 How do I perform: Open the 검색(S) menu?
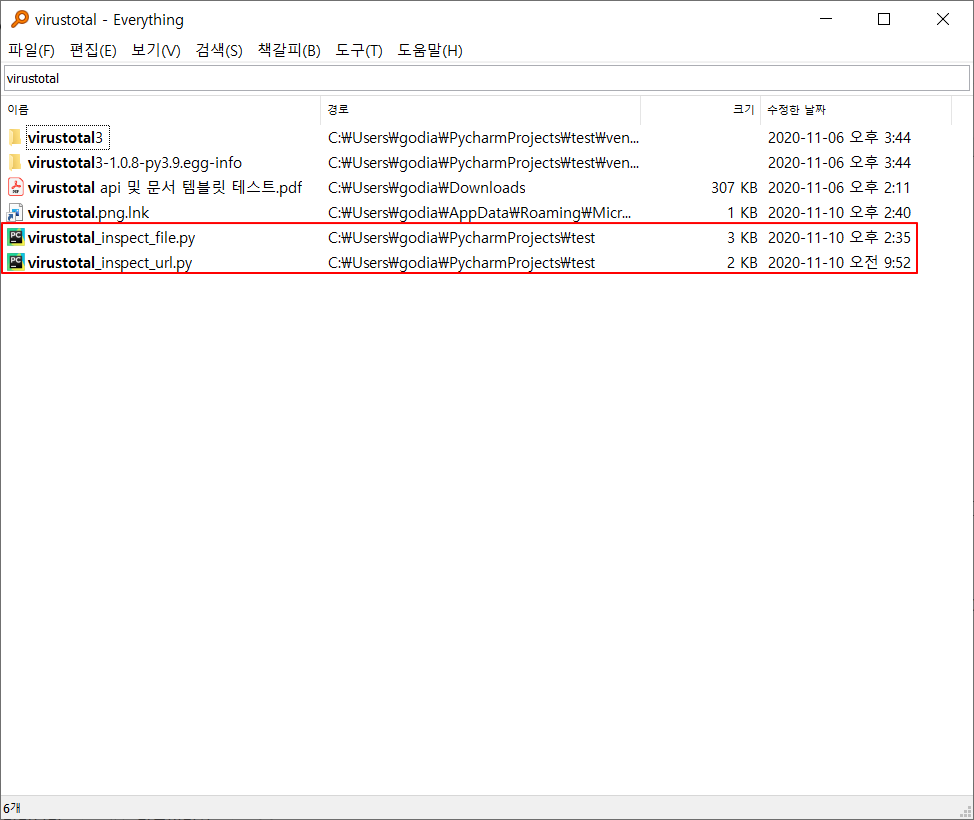[x=219, y=50]
